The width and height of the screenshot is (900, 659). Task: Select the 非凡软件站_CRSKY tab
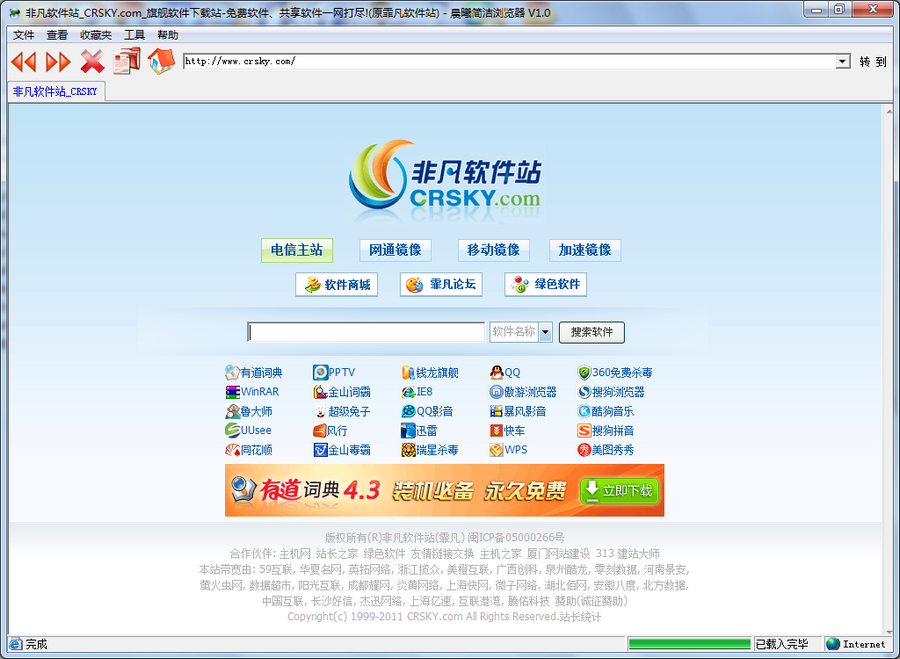(56, 92)
